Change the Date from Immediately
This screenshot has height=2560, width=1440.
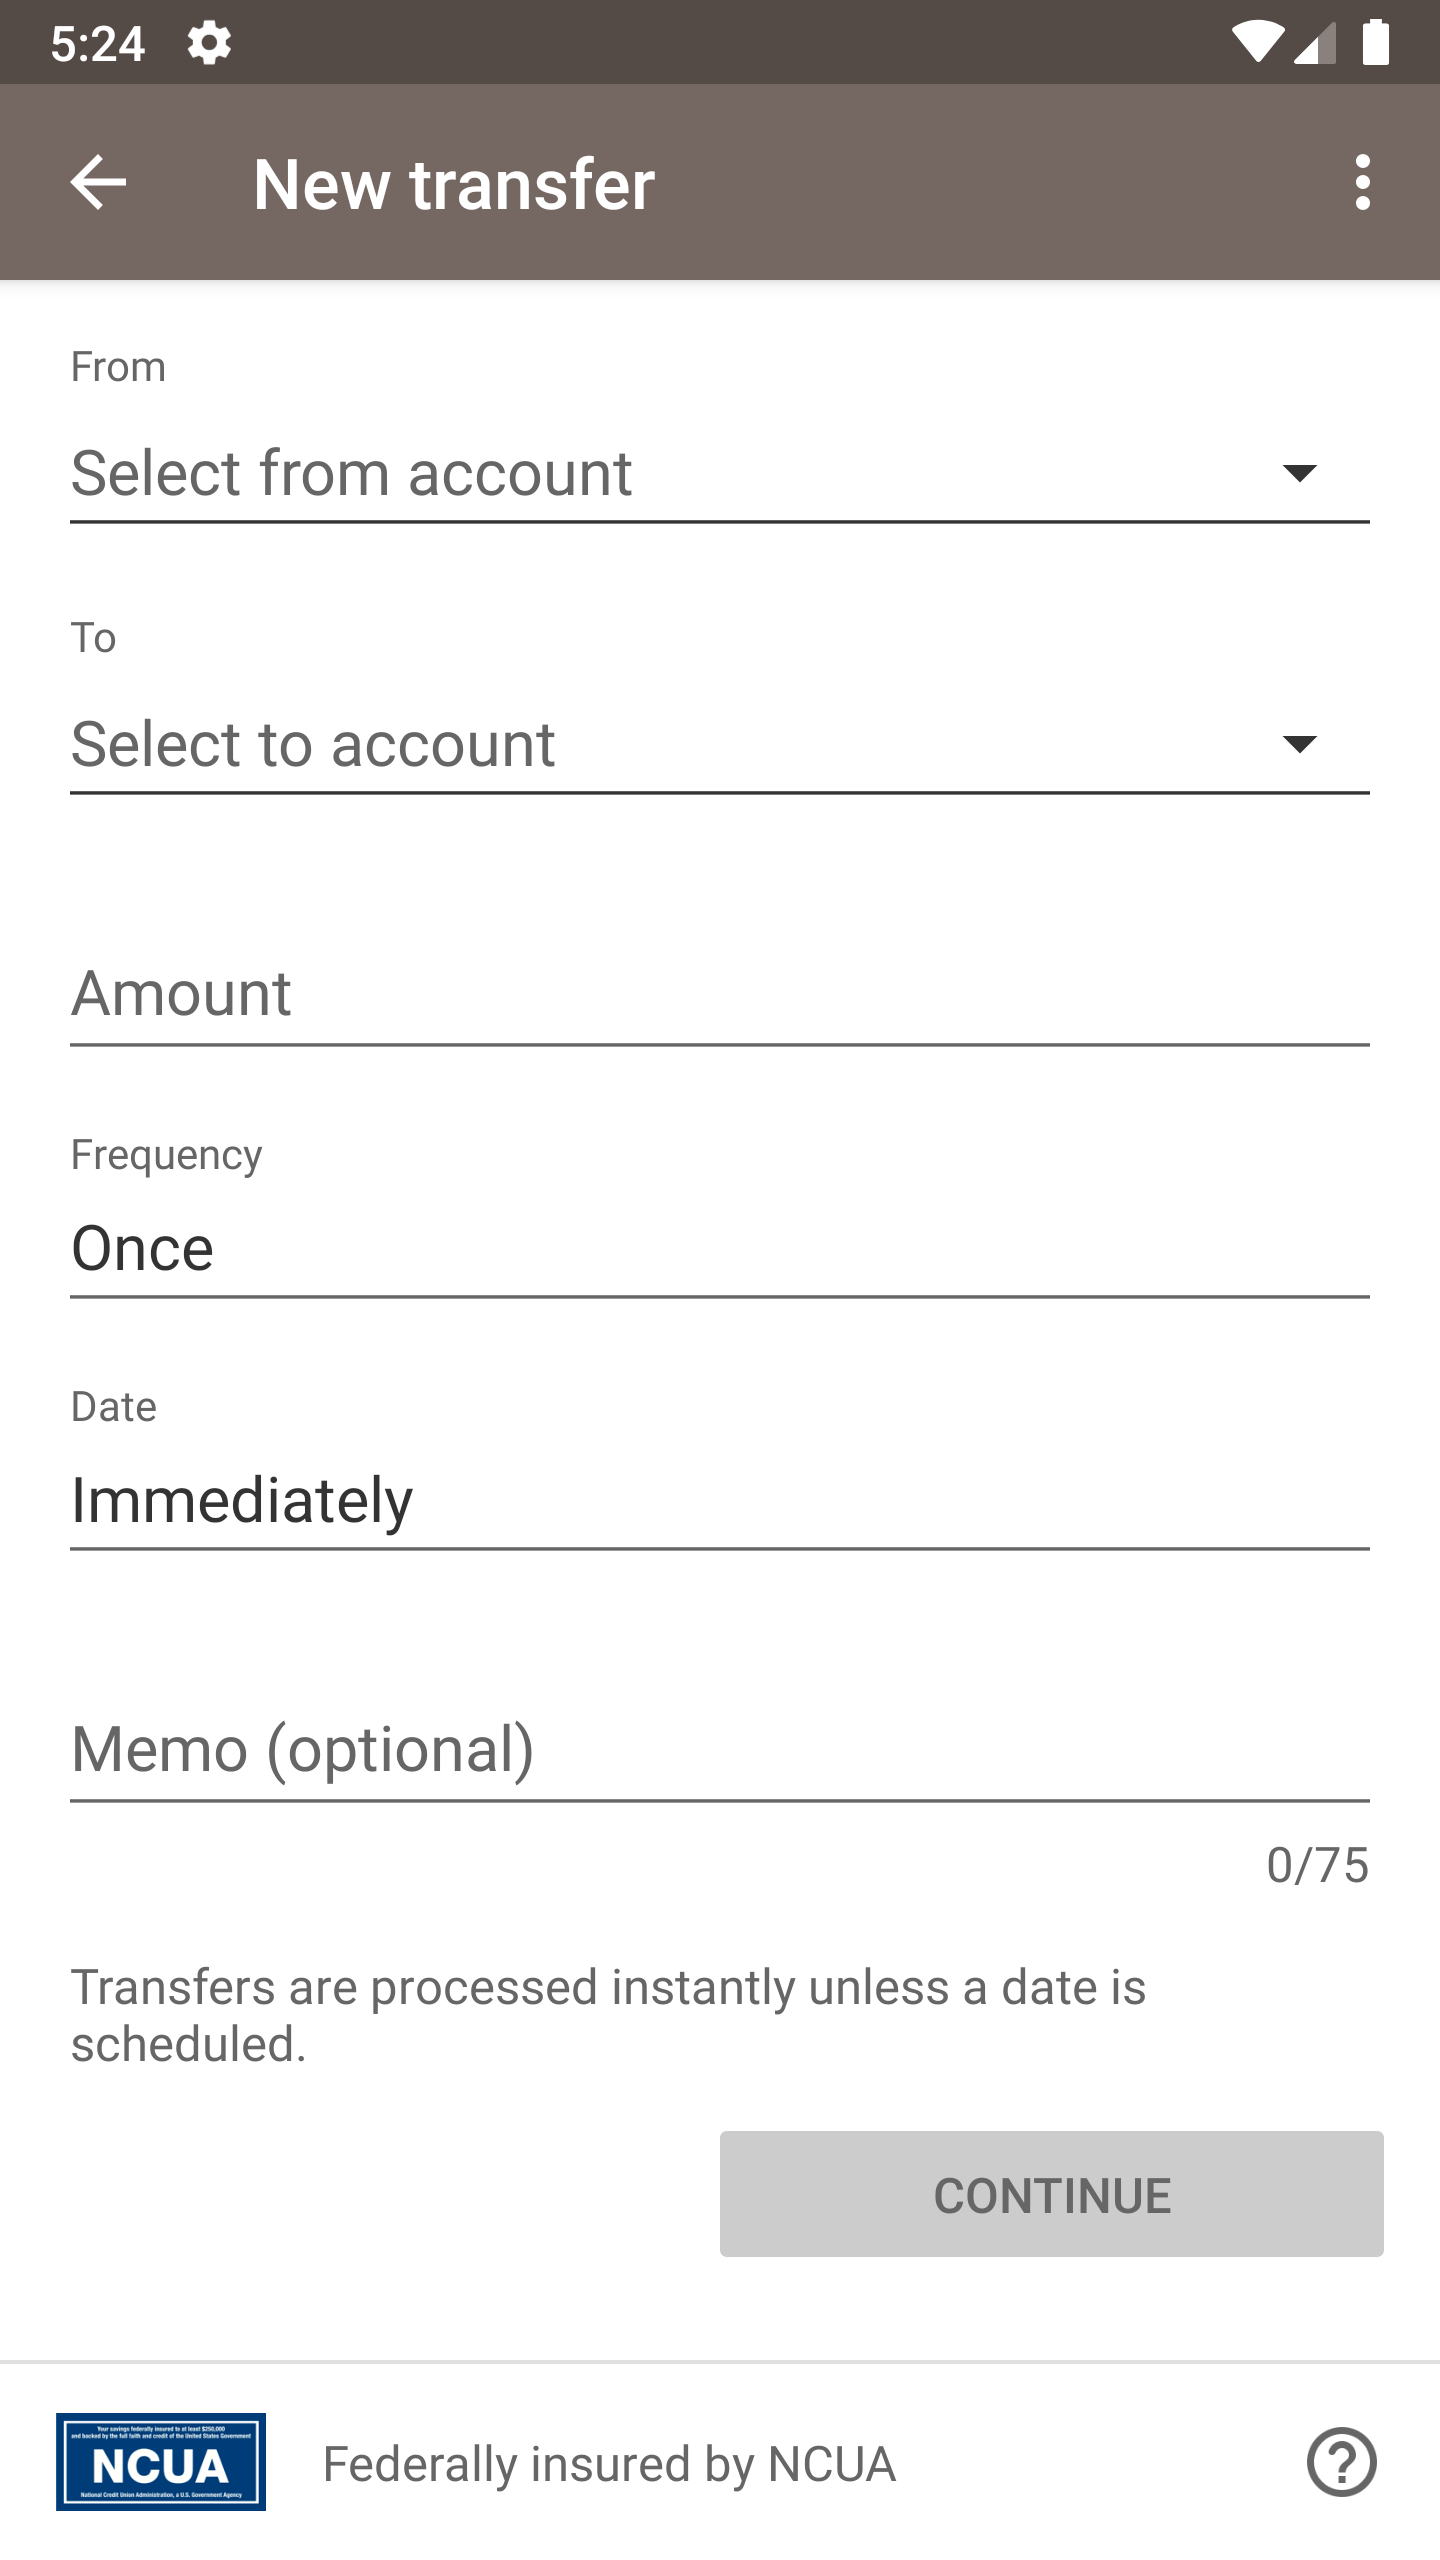pos(718,1500)
